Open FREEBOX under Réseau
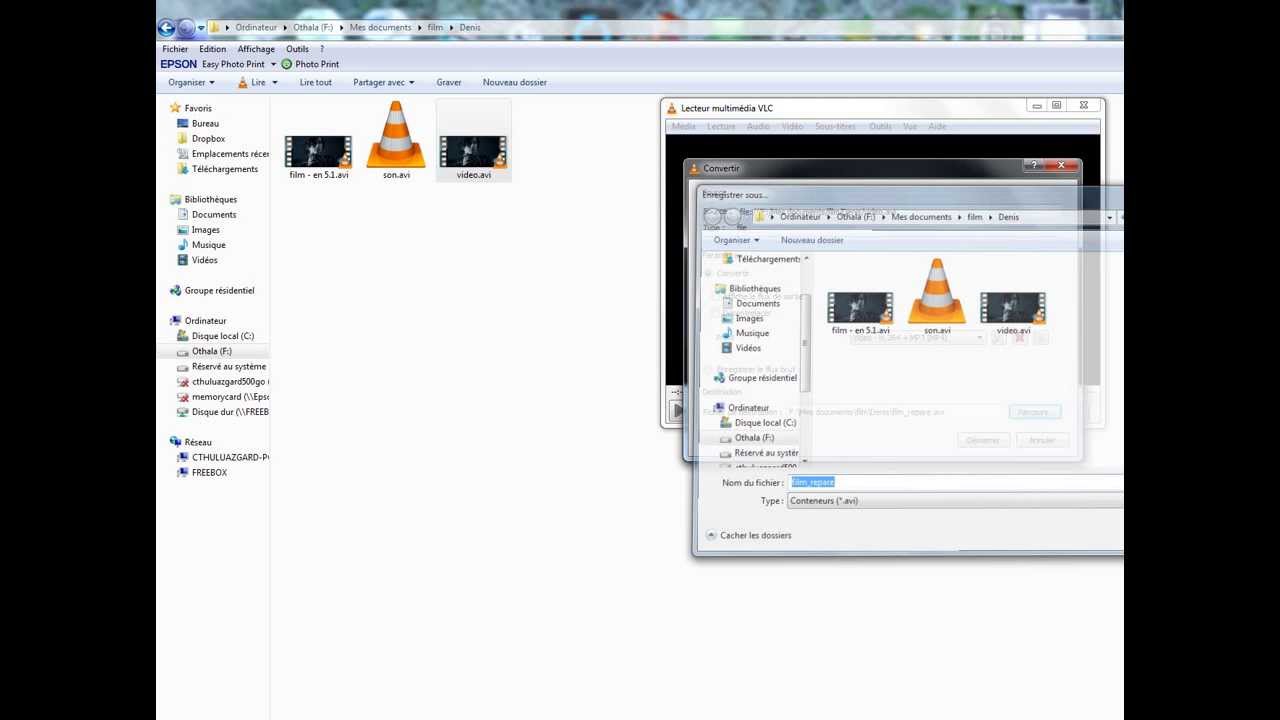The image size is (1280, 720). [202, 472]
